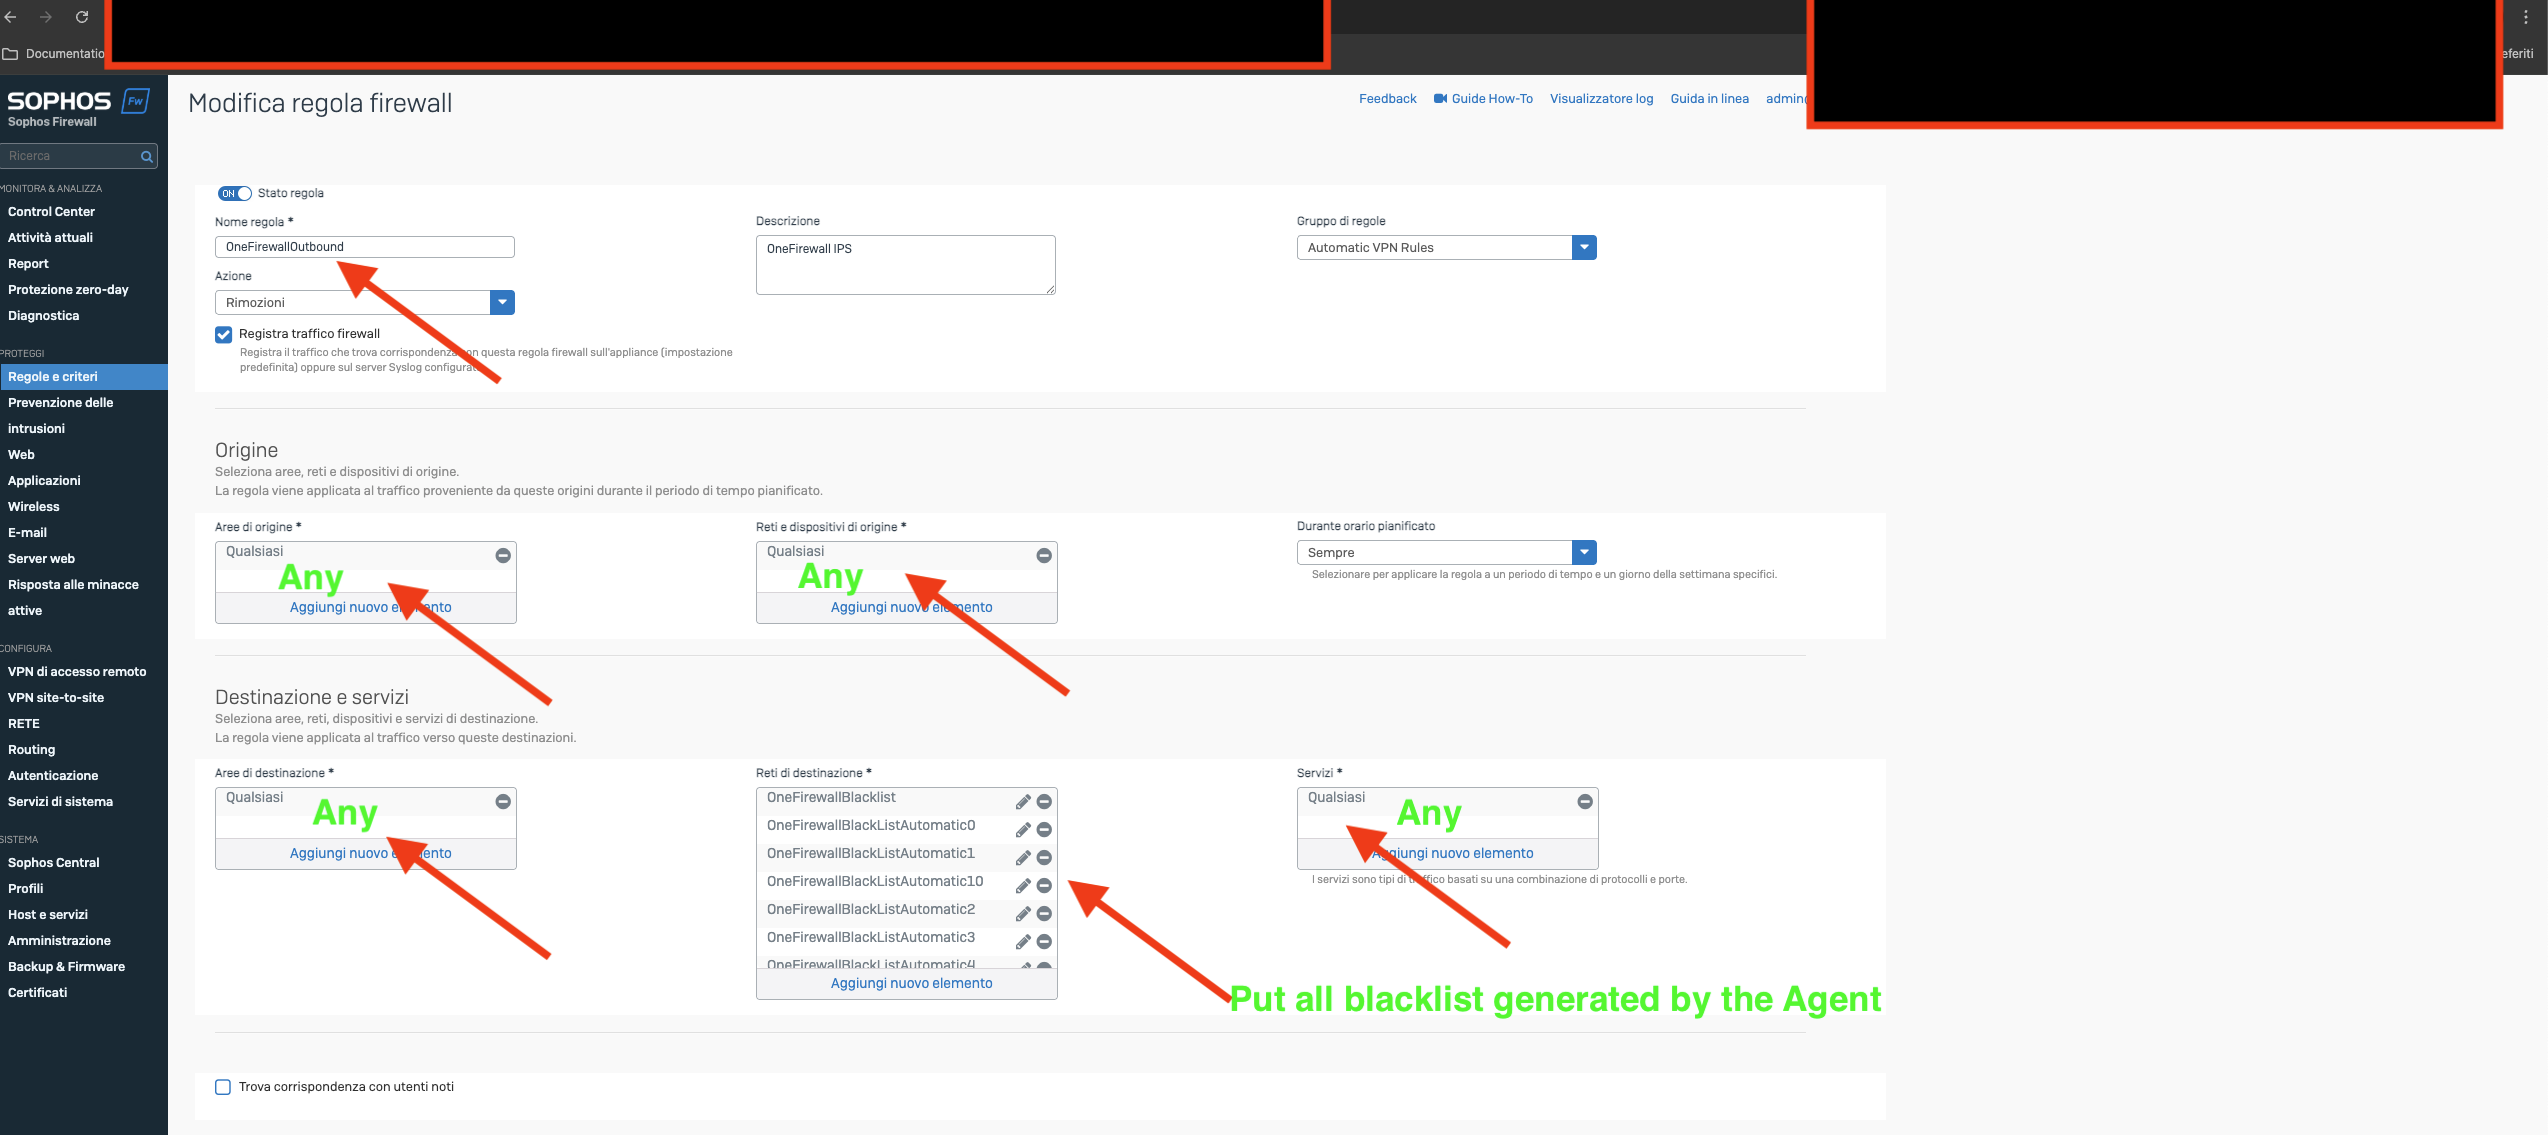
Task: Click the Descrizione text area
Action: (906, 265)
